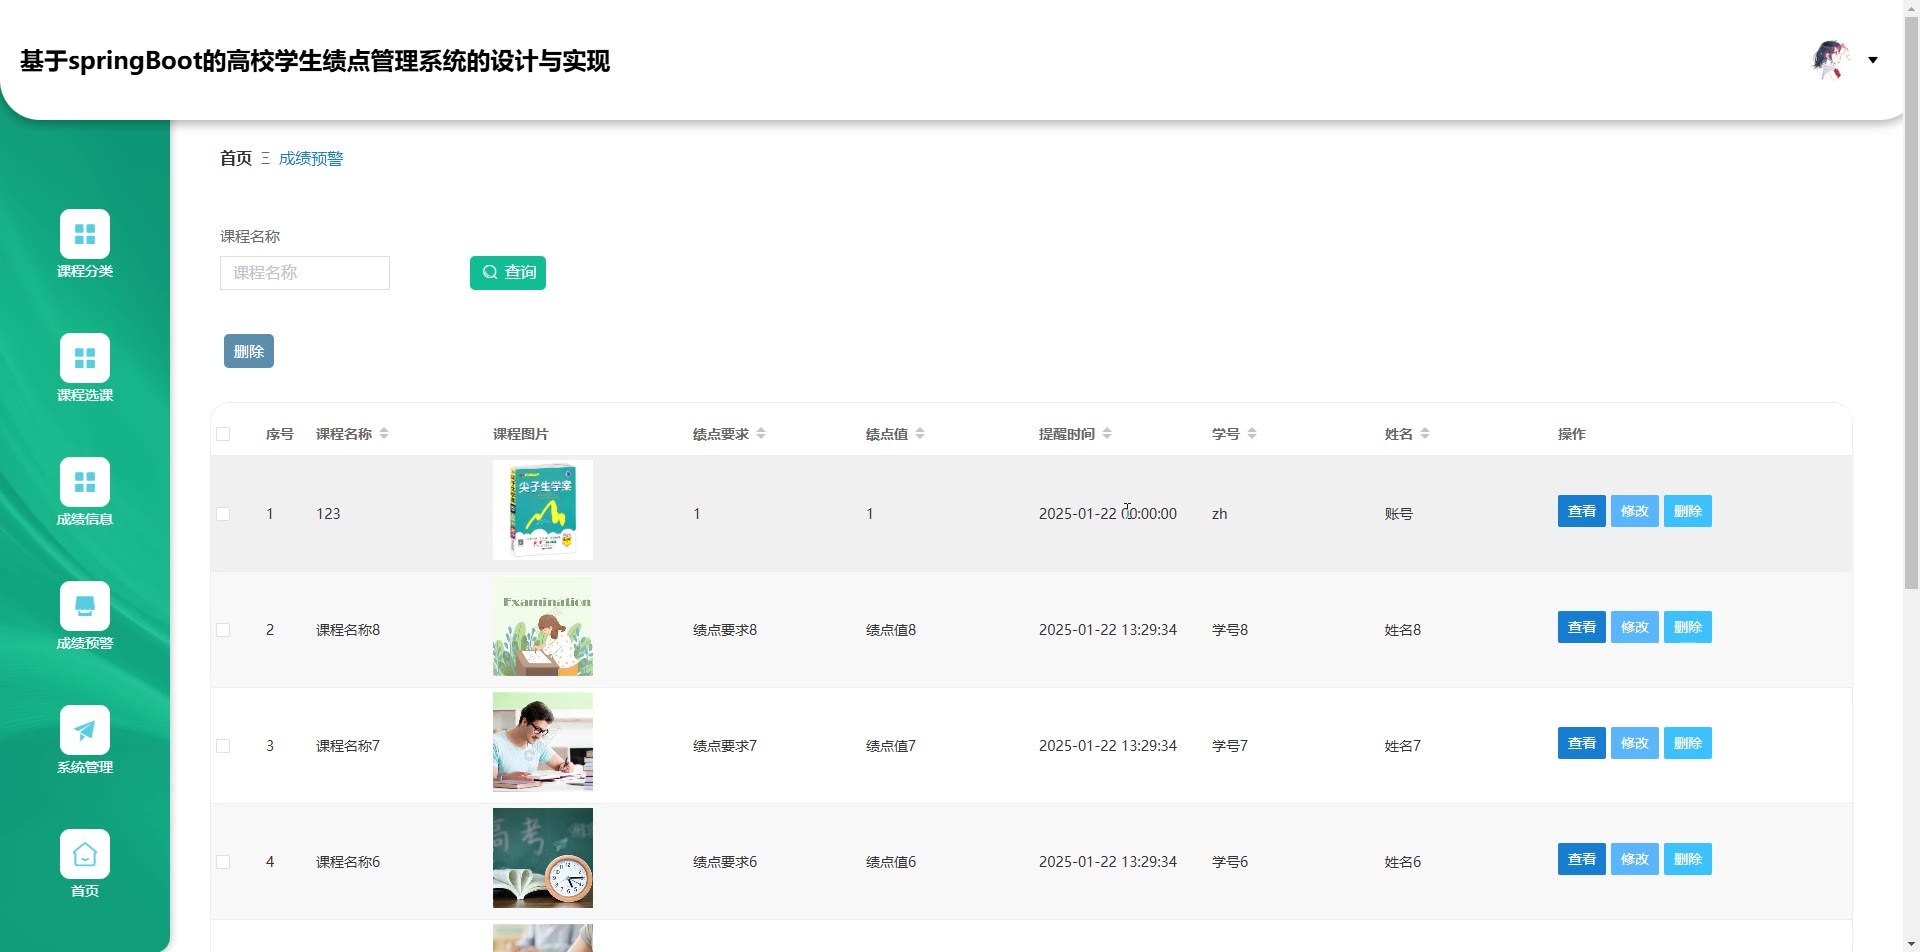
Task: Sort table by 提醒时间 column arrows
Action: [1107, 434]
